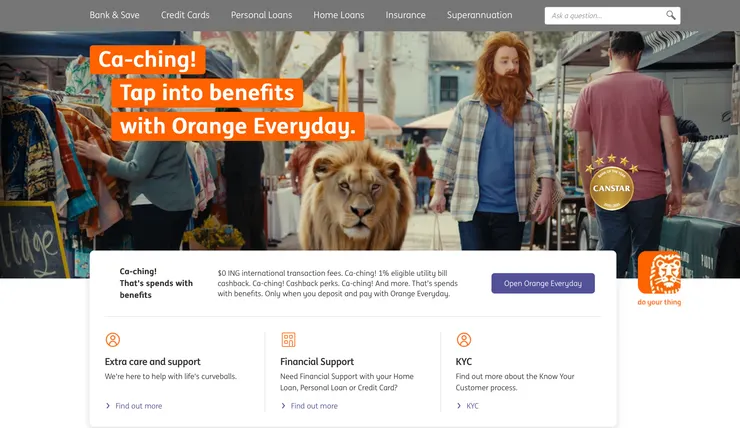The image size is (740, 428).
Task: Follow Find out more under Financial Support
Action: tap(314, 406)
